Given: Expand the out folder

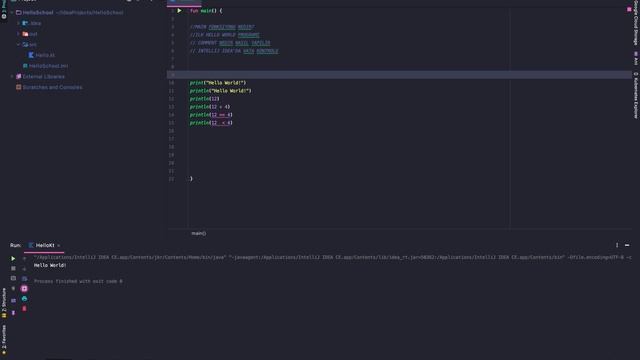Looking at the screenshot, I should 19,34.
